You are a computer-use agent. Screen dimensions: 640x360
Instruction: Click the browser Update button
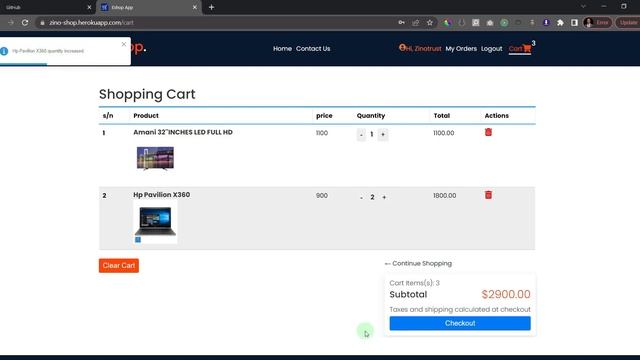point(628,23)
